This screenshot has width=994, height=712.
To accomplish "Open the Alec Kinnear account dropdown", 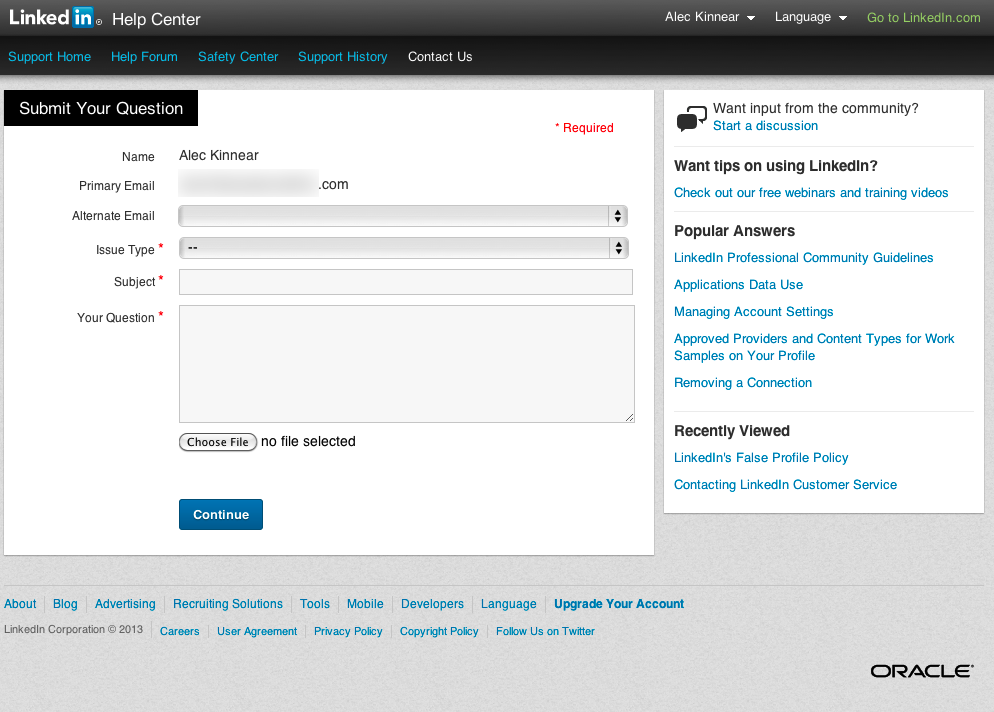I will click(709, 17).
